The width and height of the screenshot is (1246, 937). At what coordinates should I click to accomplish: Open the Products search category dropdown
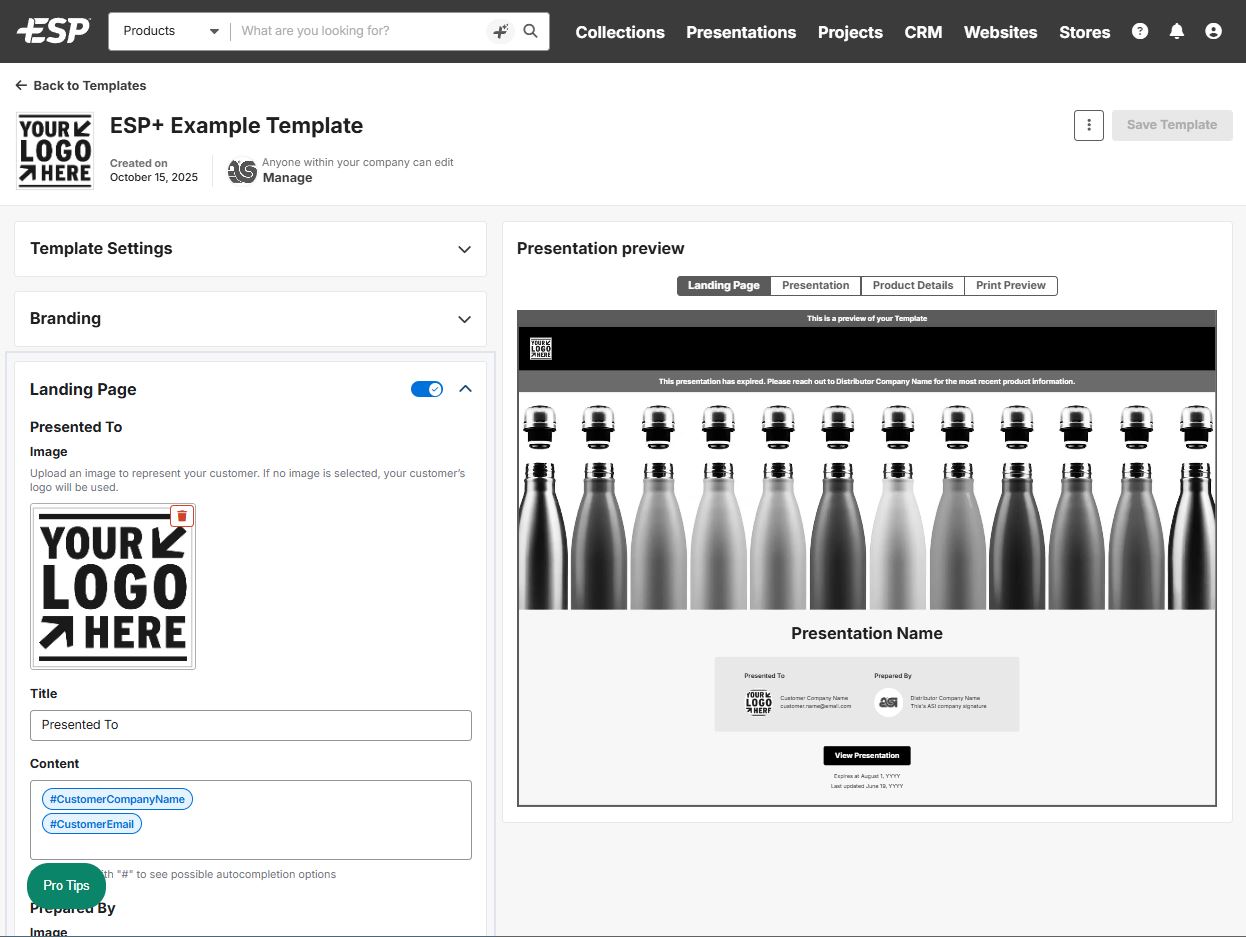tap(170, 31)
